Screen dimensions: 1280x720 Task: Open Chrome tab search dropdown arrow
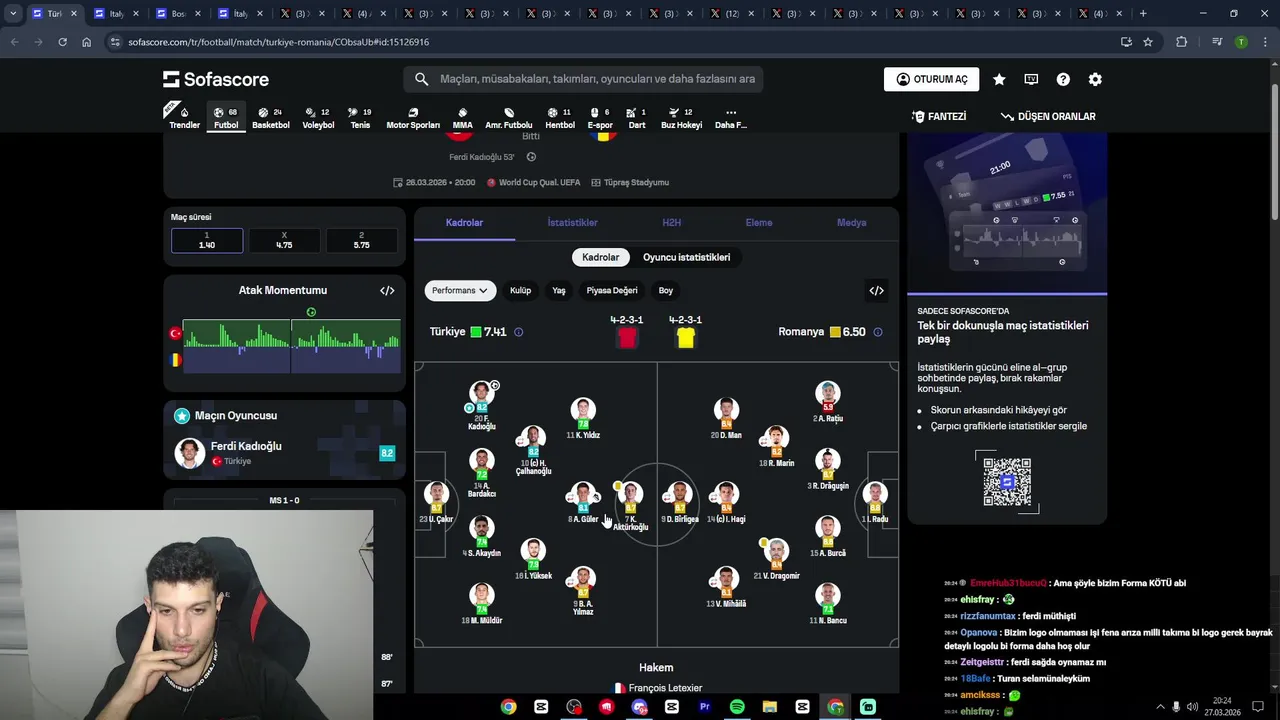tap(13, 14)
